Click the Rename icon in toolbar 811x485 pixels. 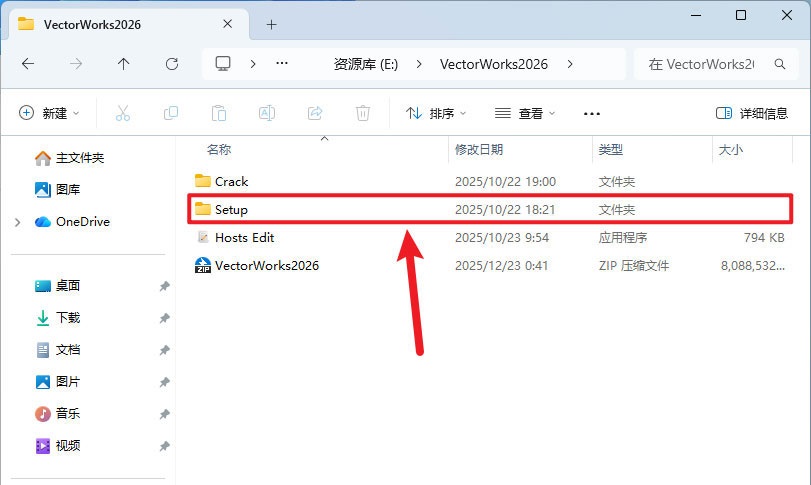267,113
